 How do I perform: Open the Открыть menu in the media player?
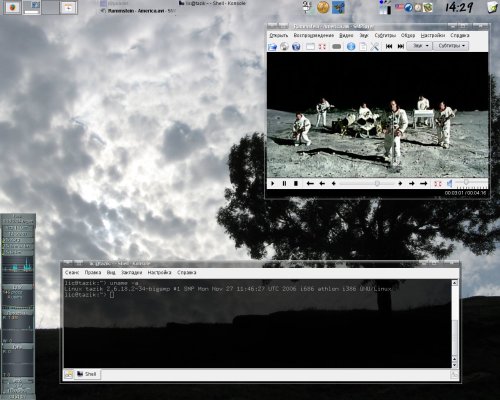278,35
